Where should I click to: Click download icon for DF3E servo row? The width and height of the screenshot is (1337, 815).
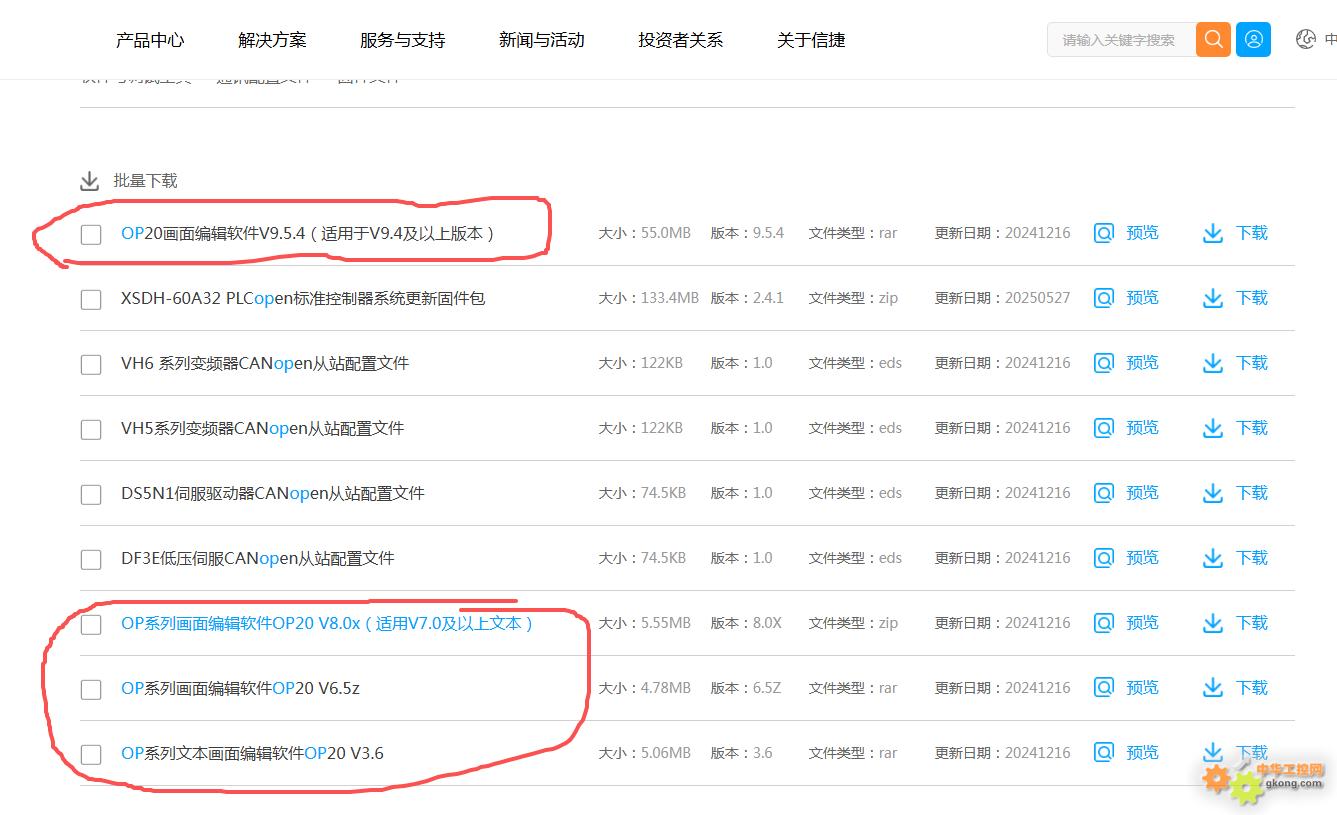coord(1213,558)
